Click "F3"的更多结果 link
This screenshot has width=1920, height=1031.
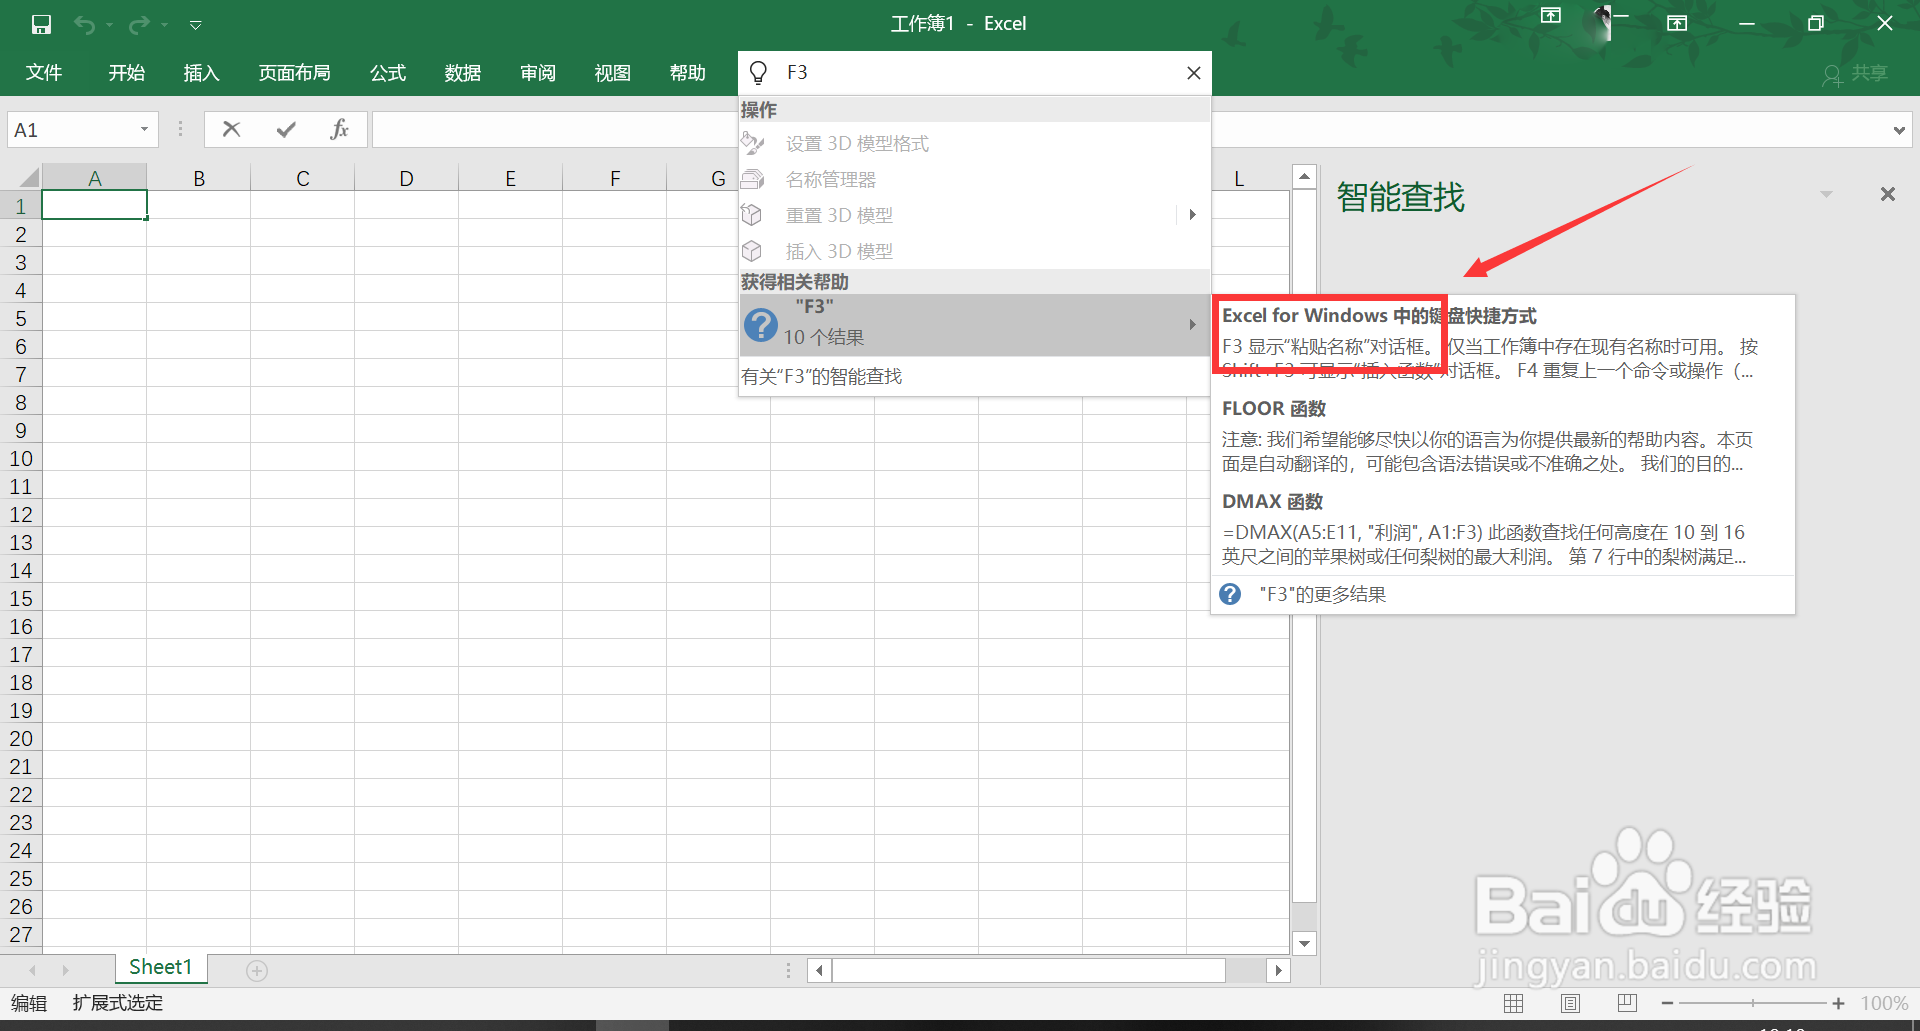pos(1502,595)
